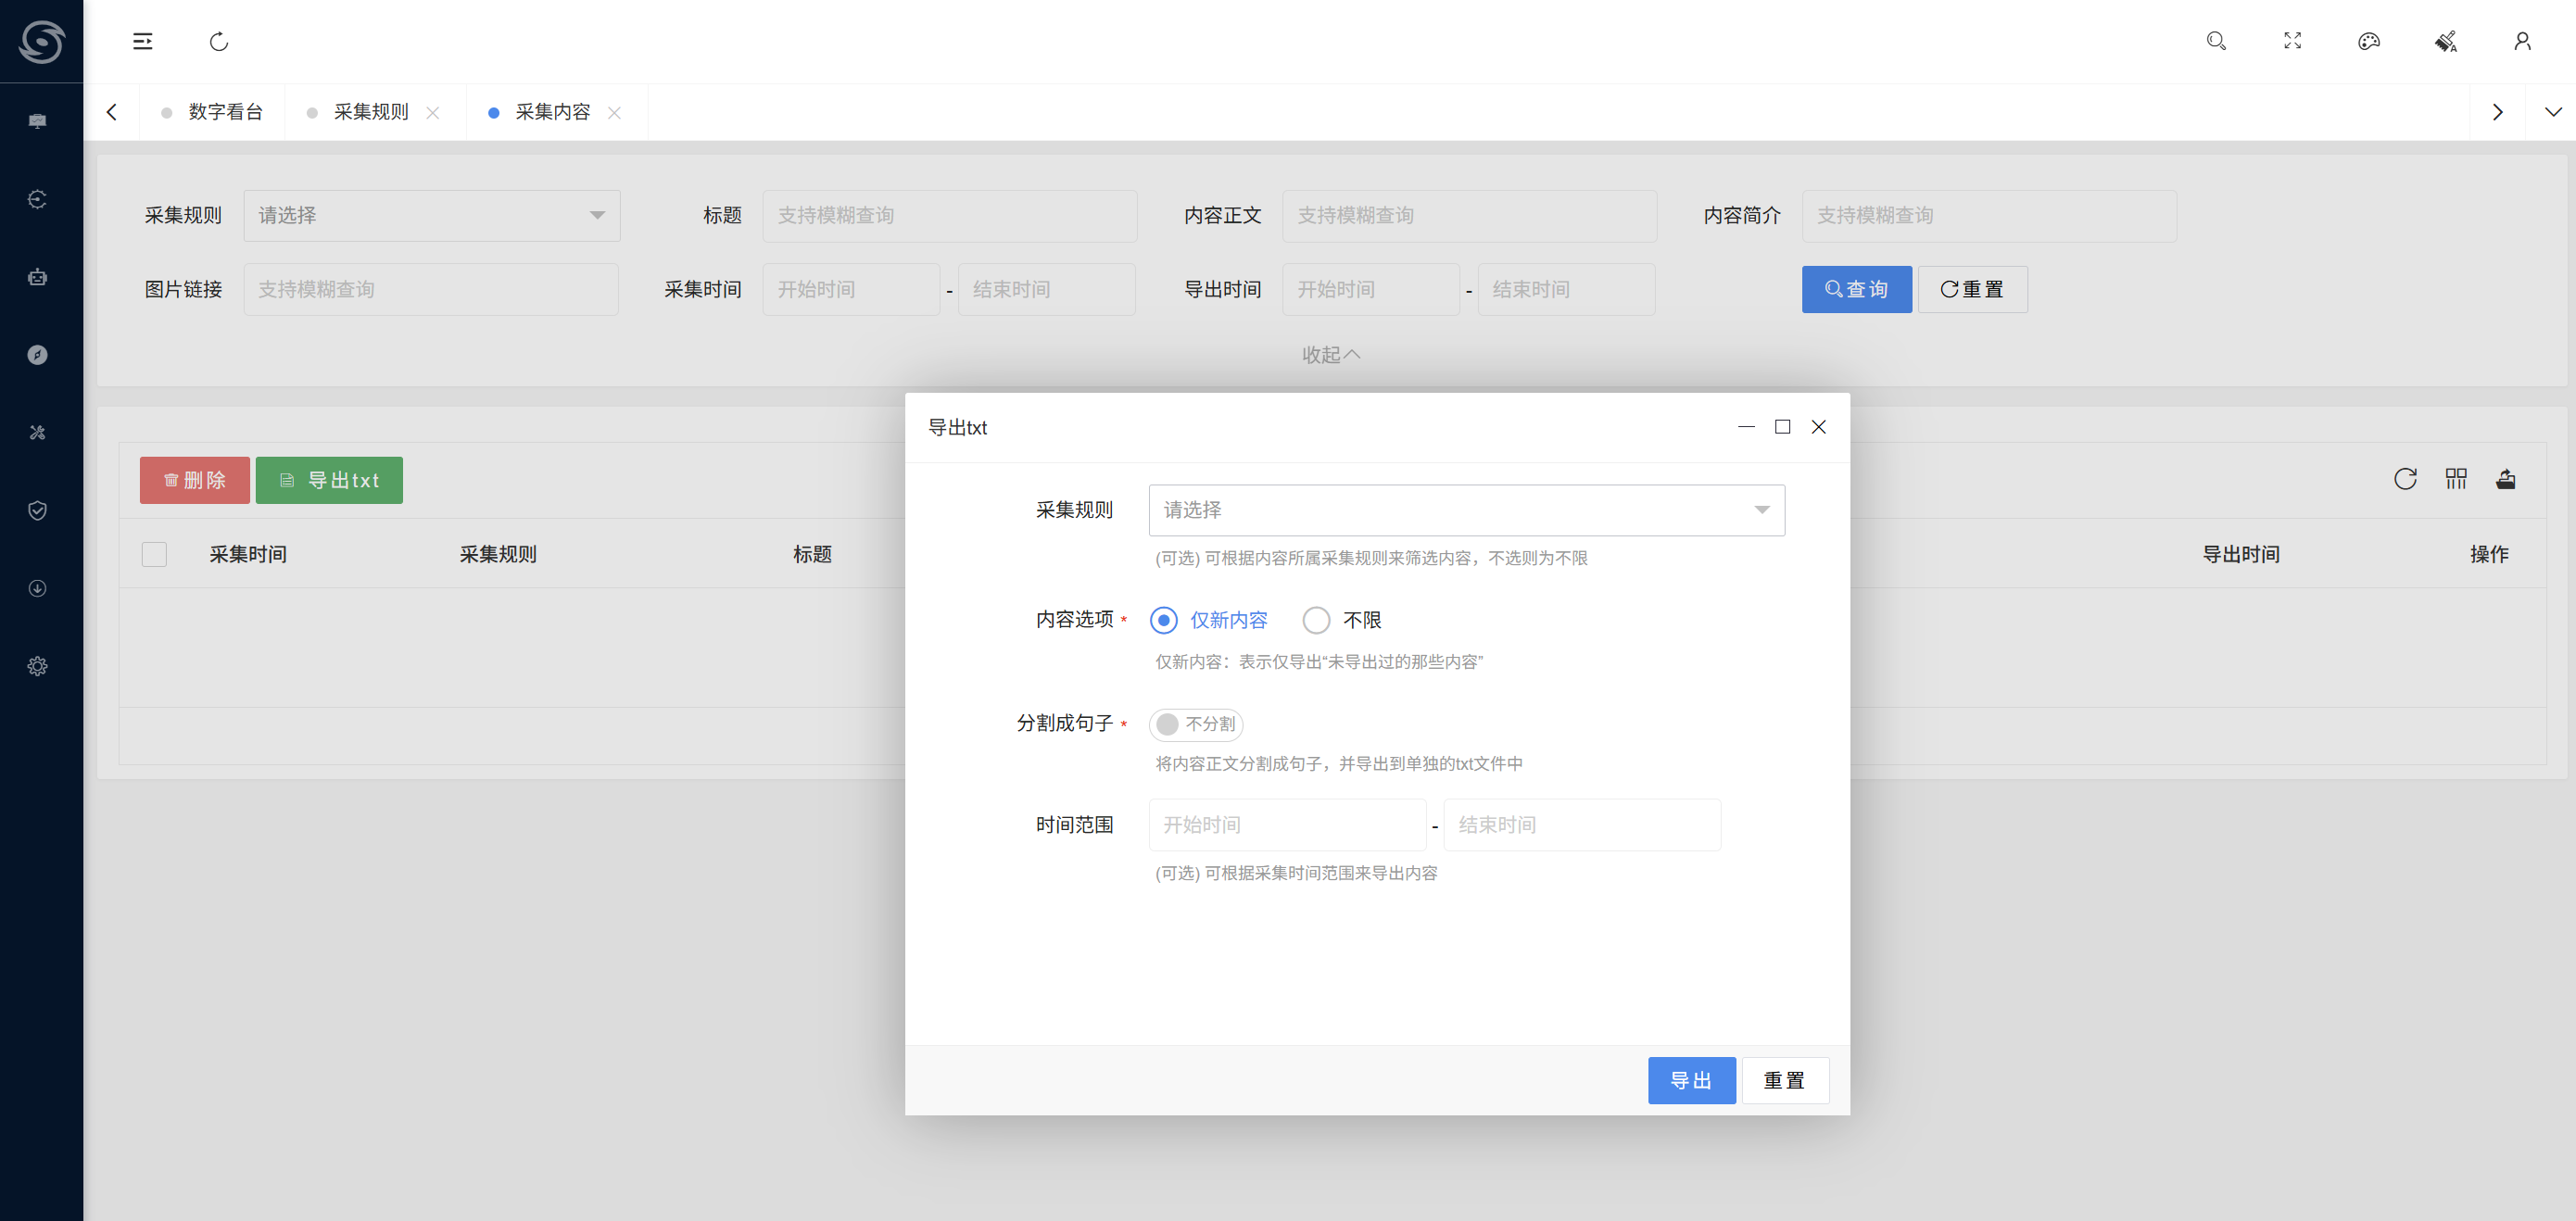Toggle fullscreen mode icon
This screenshot has width=2576, height=1221.
[x=2292, y=41]
